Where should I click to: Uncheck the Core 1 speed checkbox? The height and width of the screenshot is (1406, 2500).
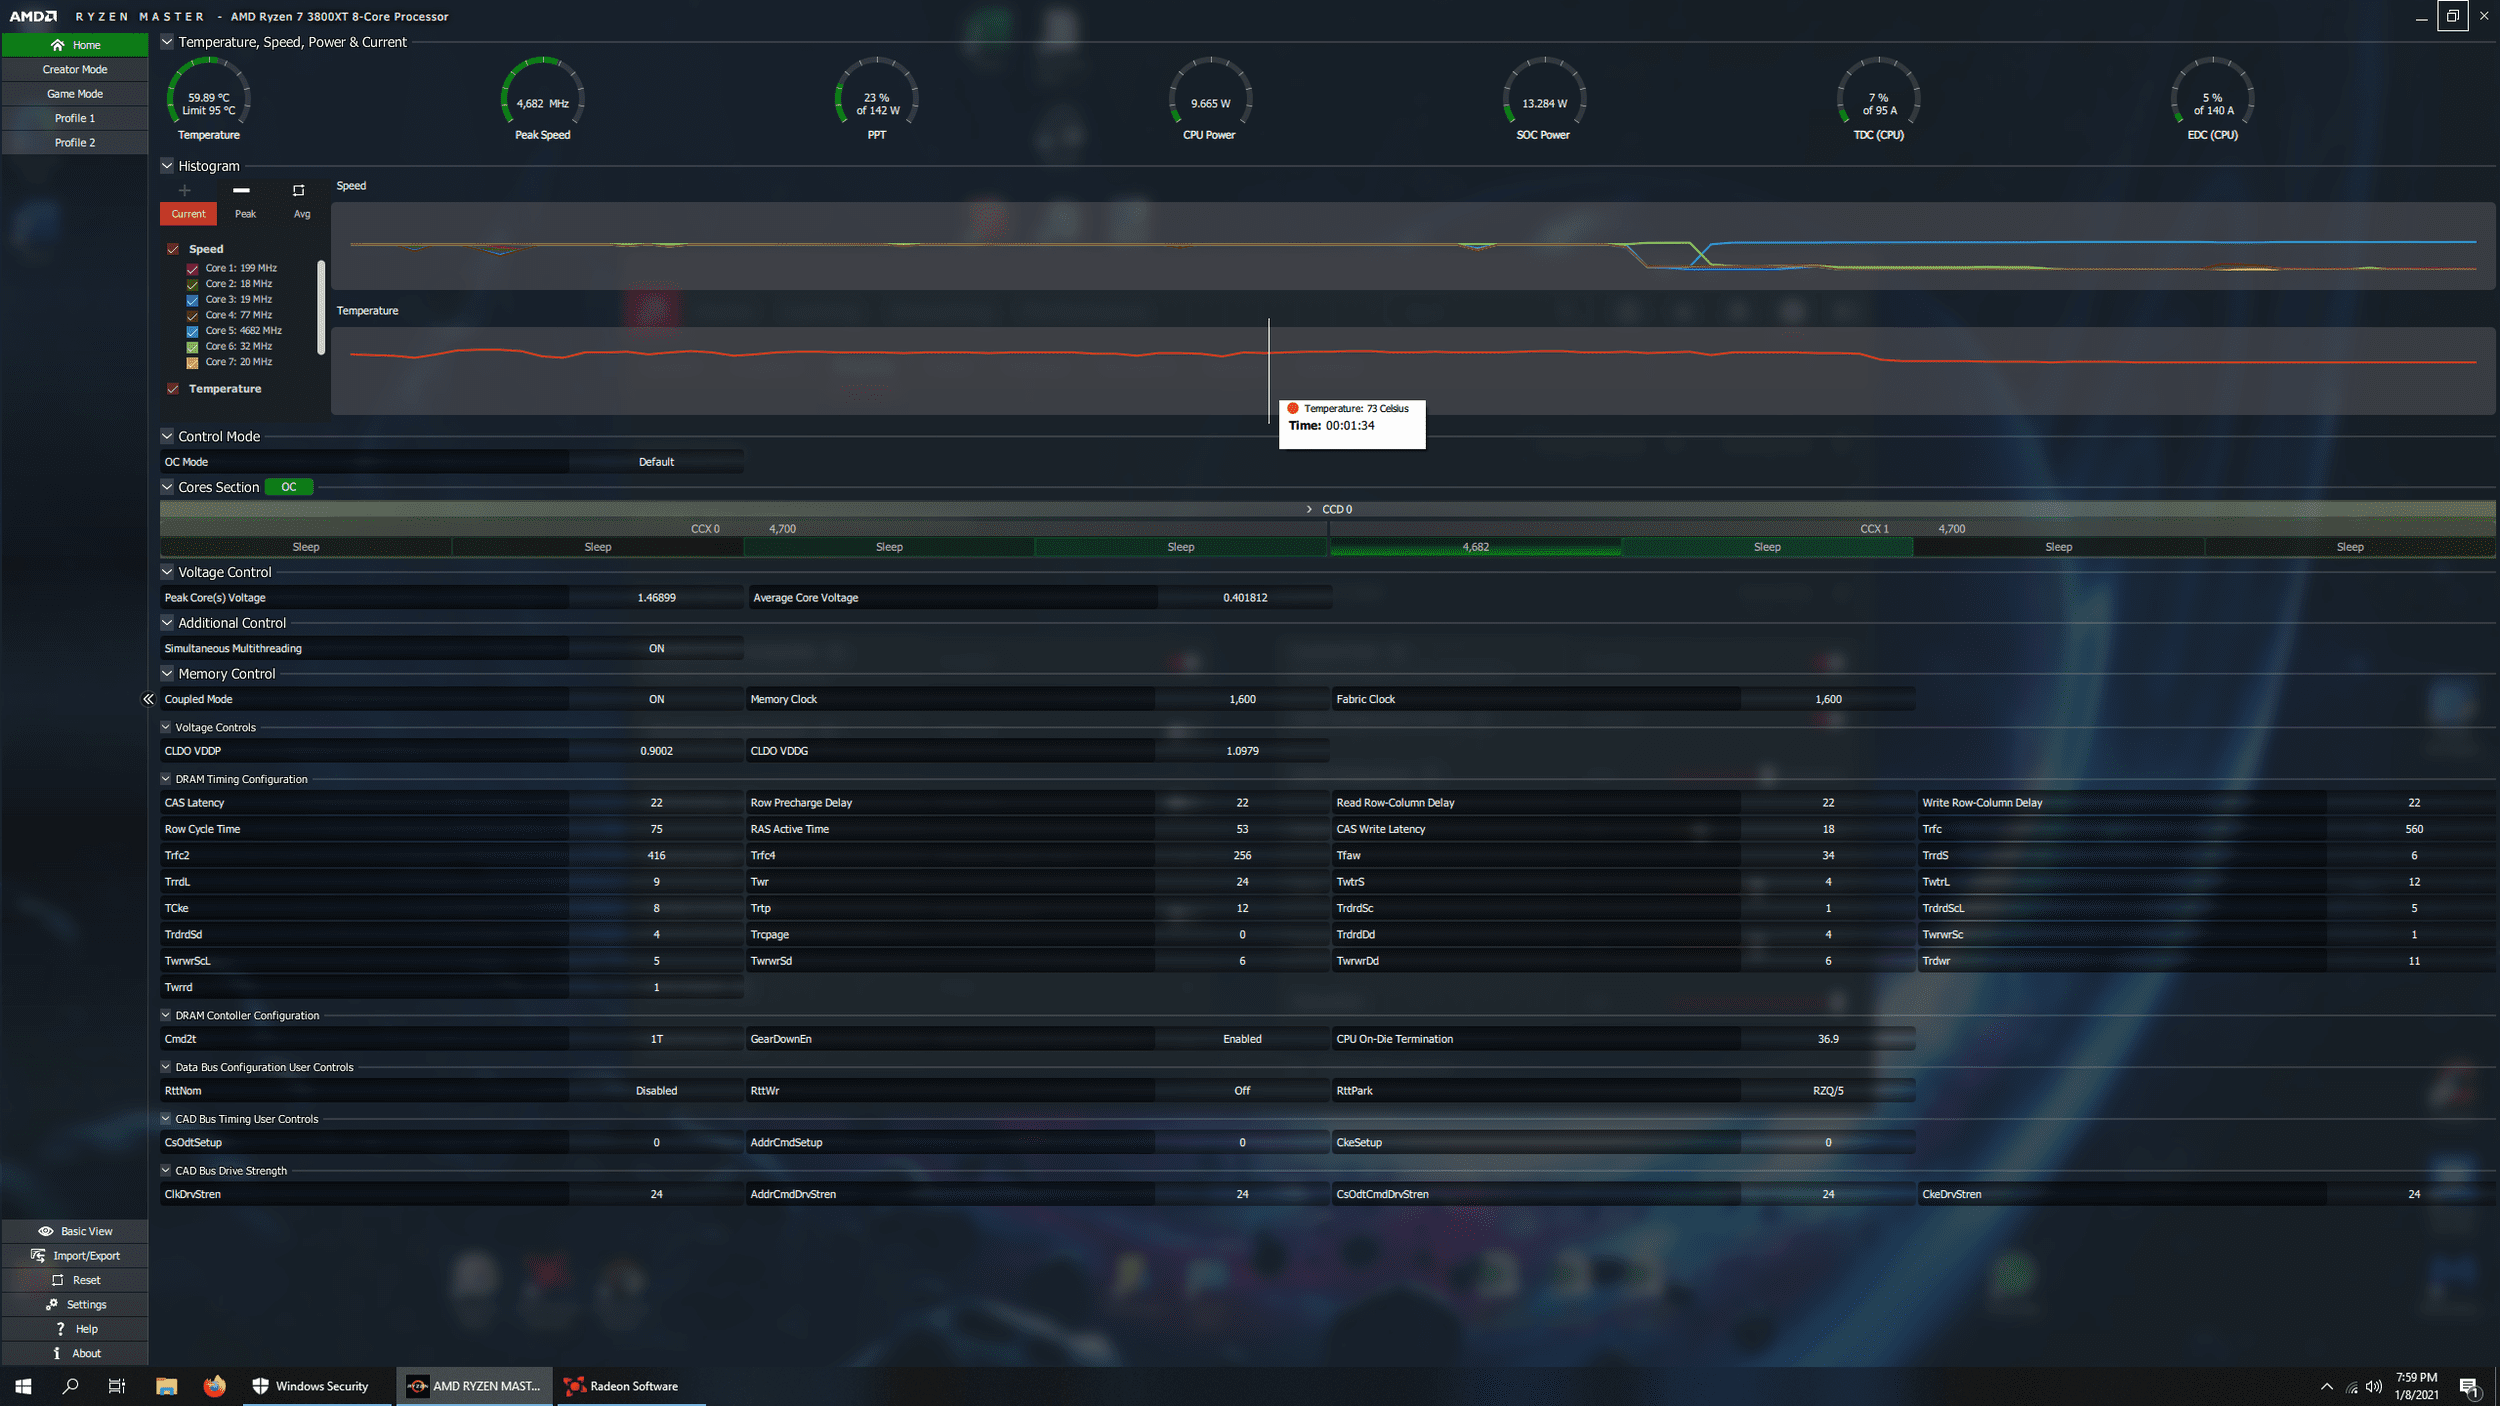click(x=192, y=268)
